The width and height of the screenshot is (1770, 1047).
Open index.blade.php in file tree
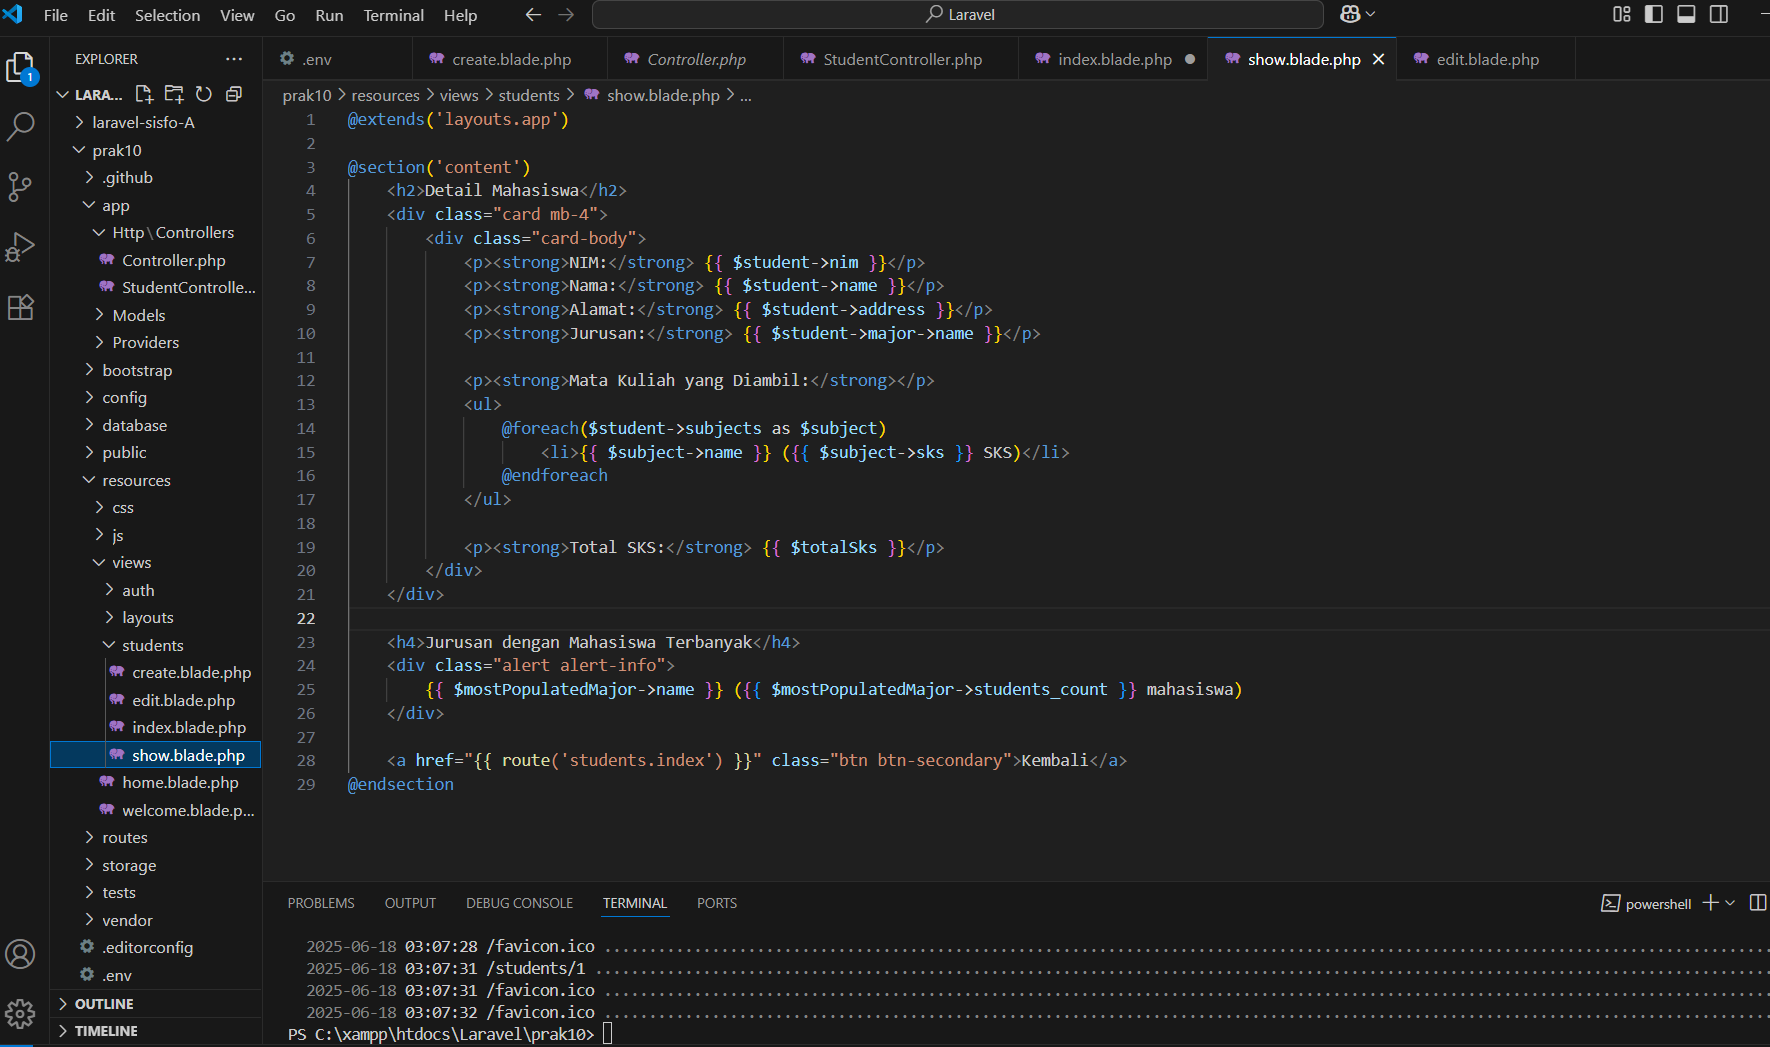[x=188, y=728]
